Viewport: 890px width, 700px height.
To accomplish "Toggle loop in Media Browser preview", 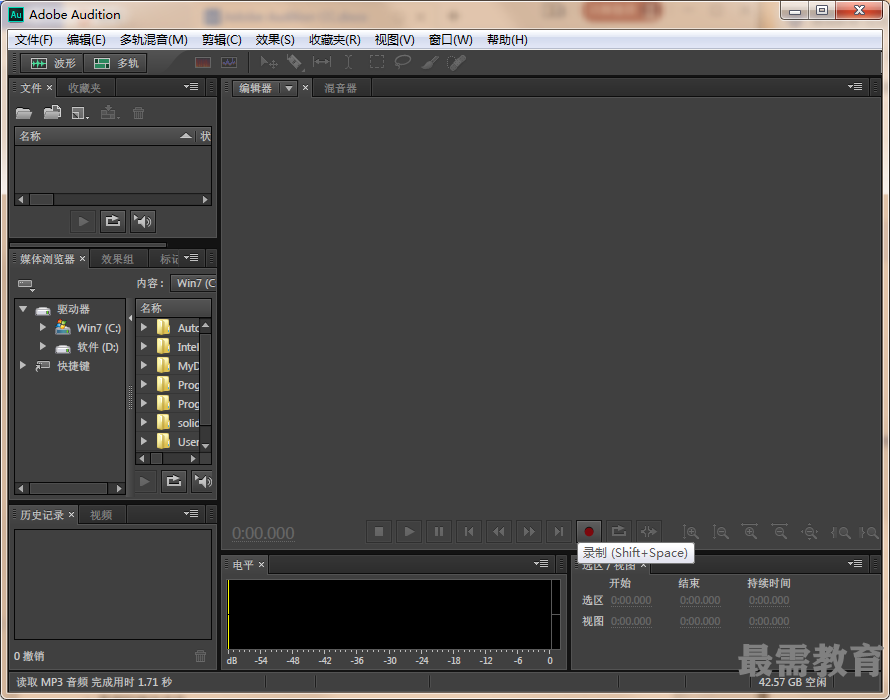I will [x=174, y=481].
